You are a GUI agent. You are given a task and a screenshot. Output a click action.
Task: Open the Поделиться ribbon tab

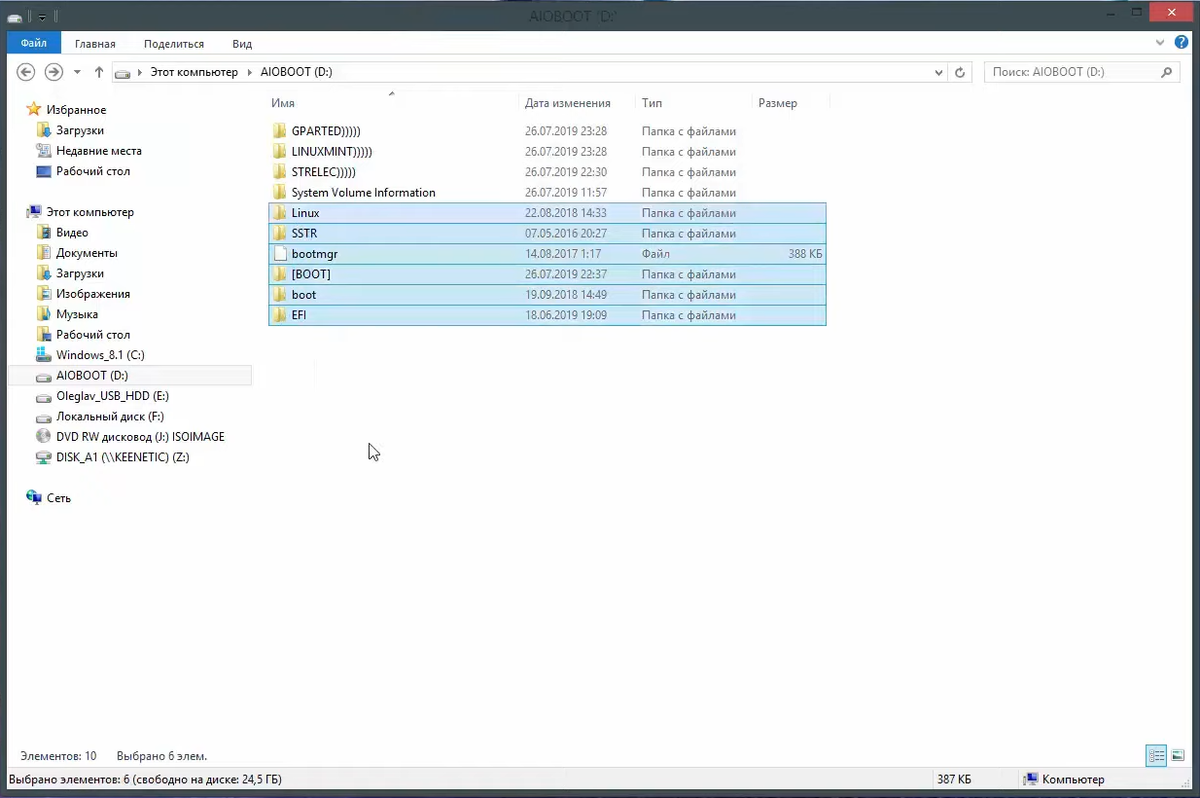[x=174, y=44]
